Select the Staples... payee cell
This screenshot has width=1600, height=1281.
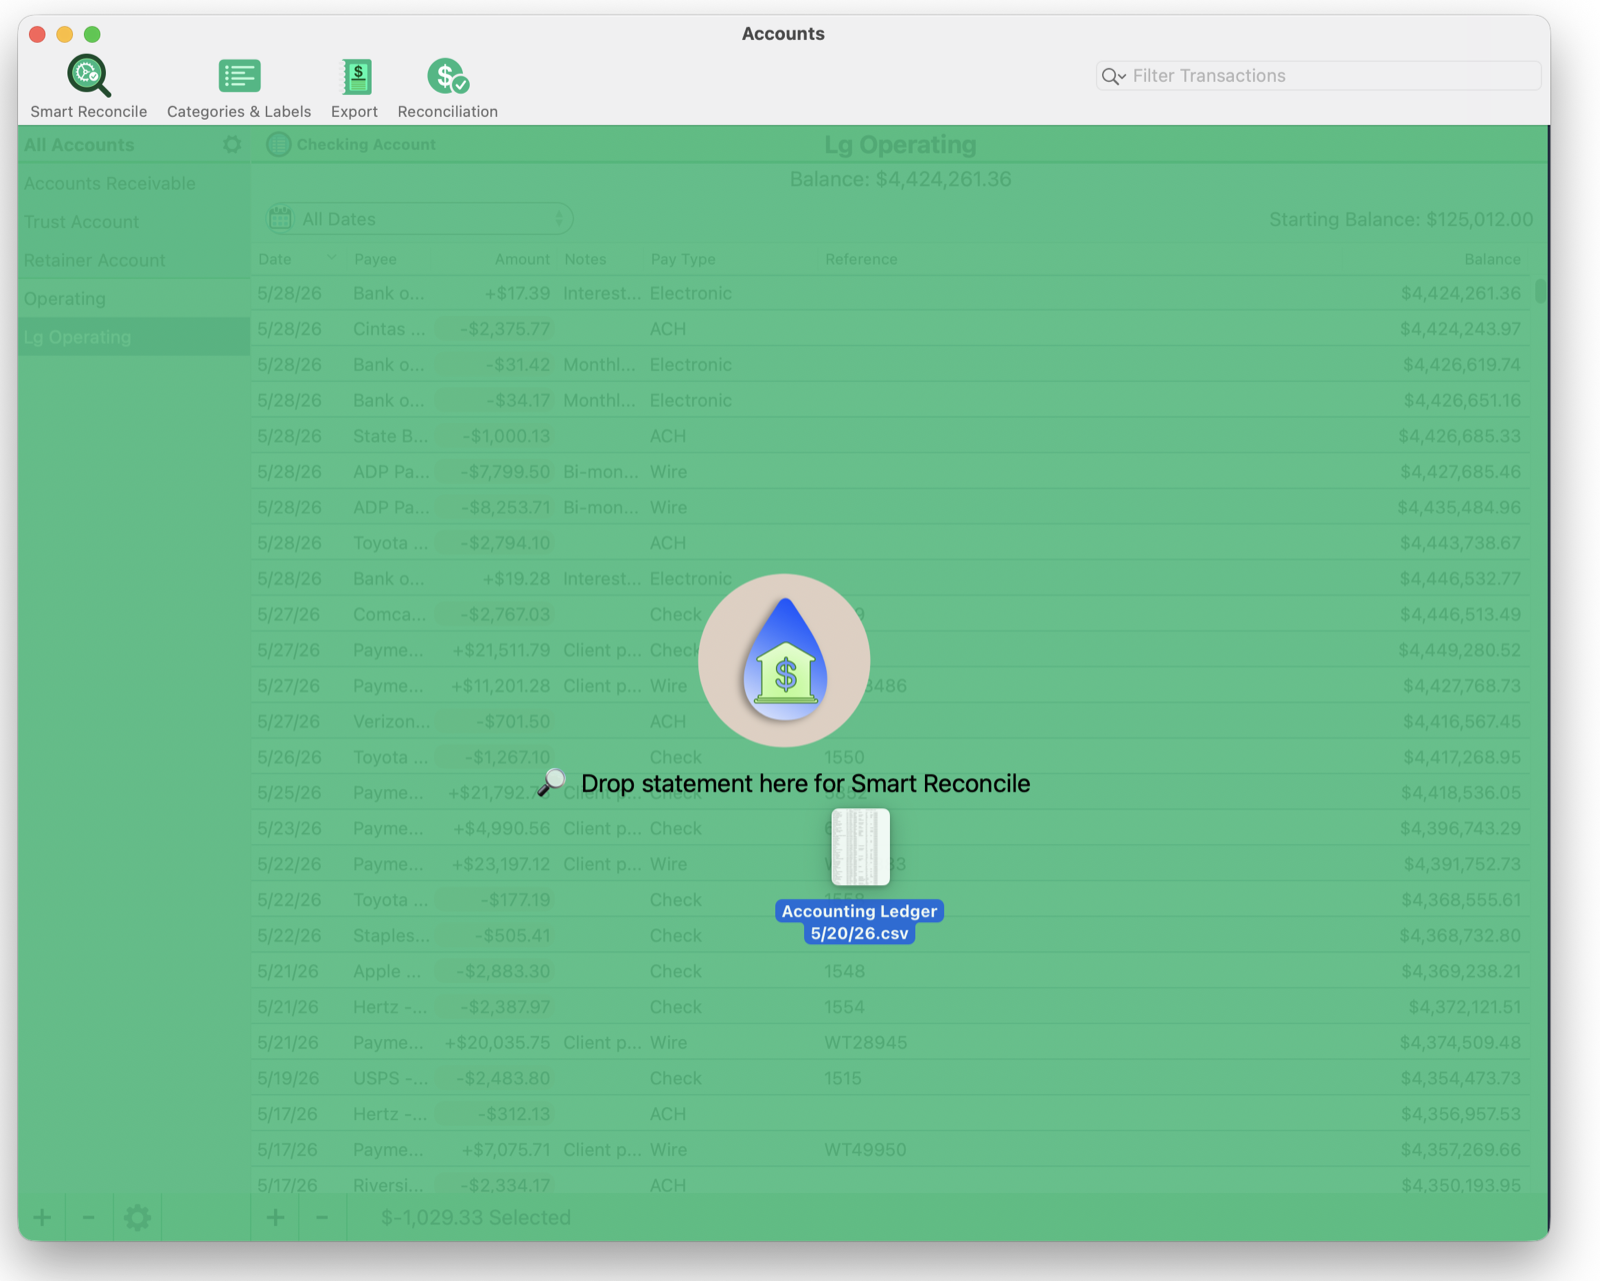392,936
